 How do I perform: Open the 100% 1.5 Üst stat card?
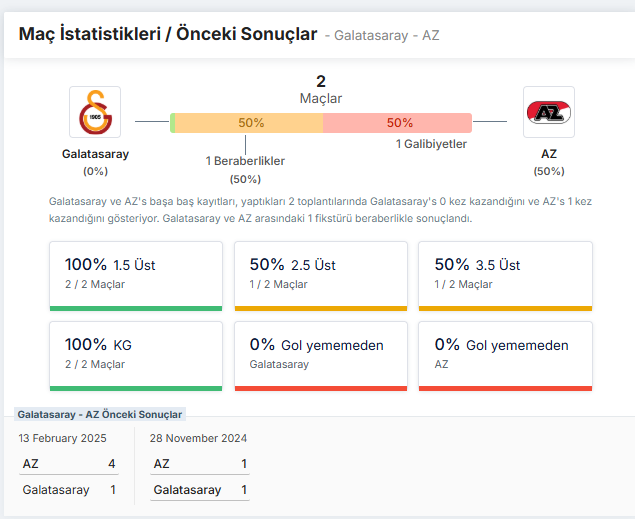pos(136,276)
